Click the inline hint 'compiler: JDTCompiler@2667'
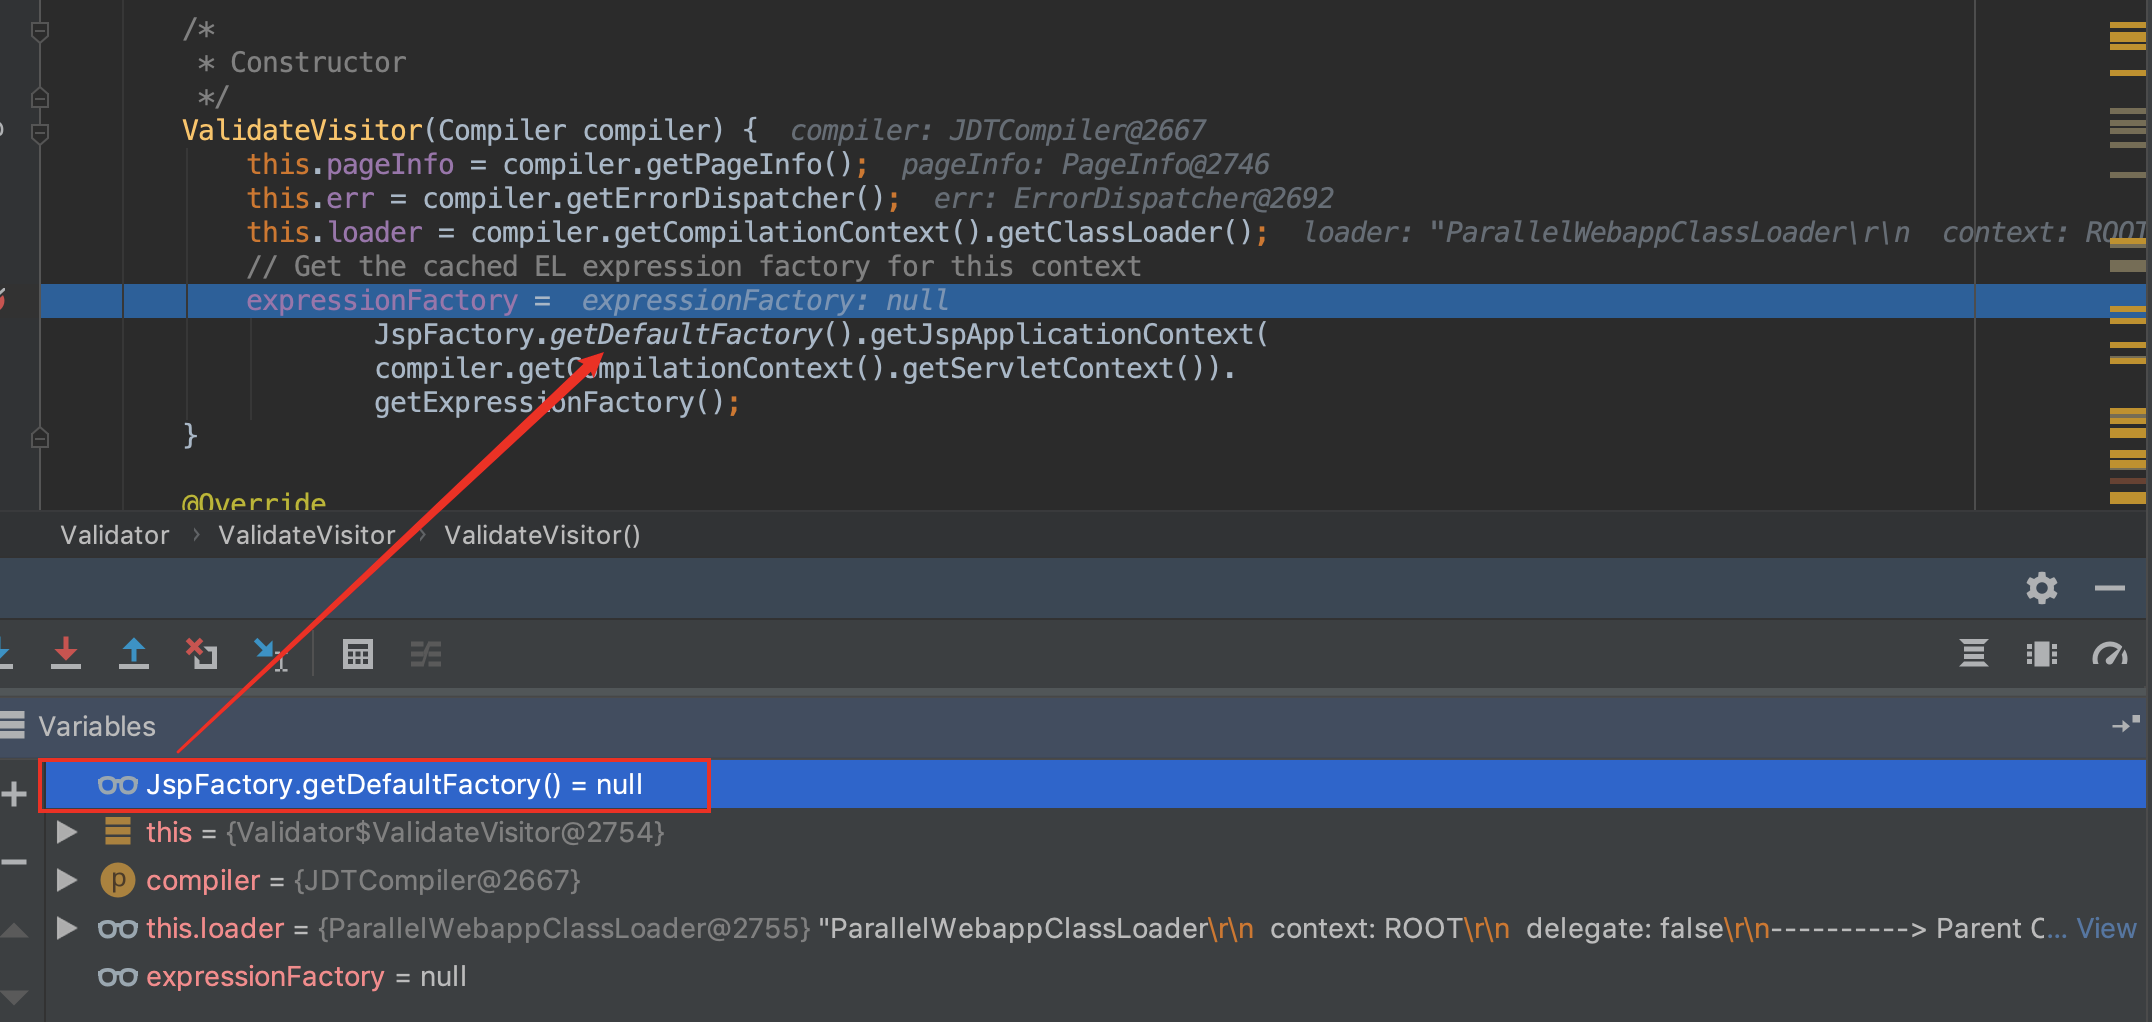Image resolution: width=2152 pixels, height=1022 pixels. point(998,131)
